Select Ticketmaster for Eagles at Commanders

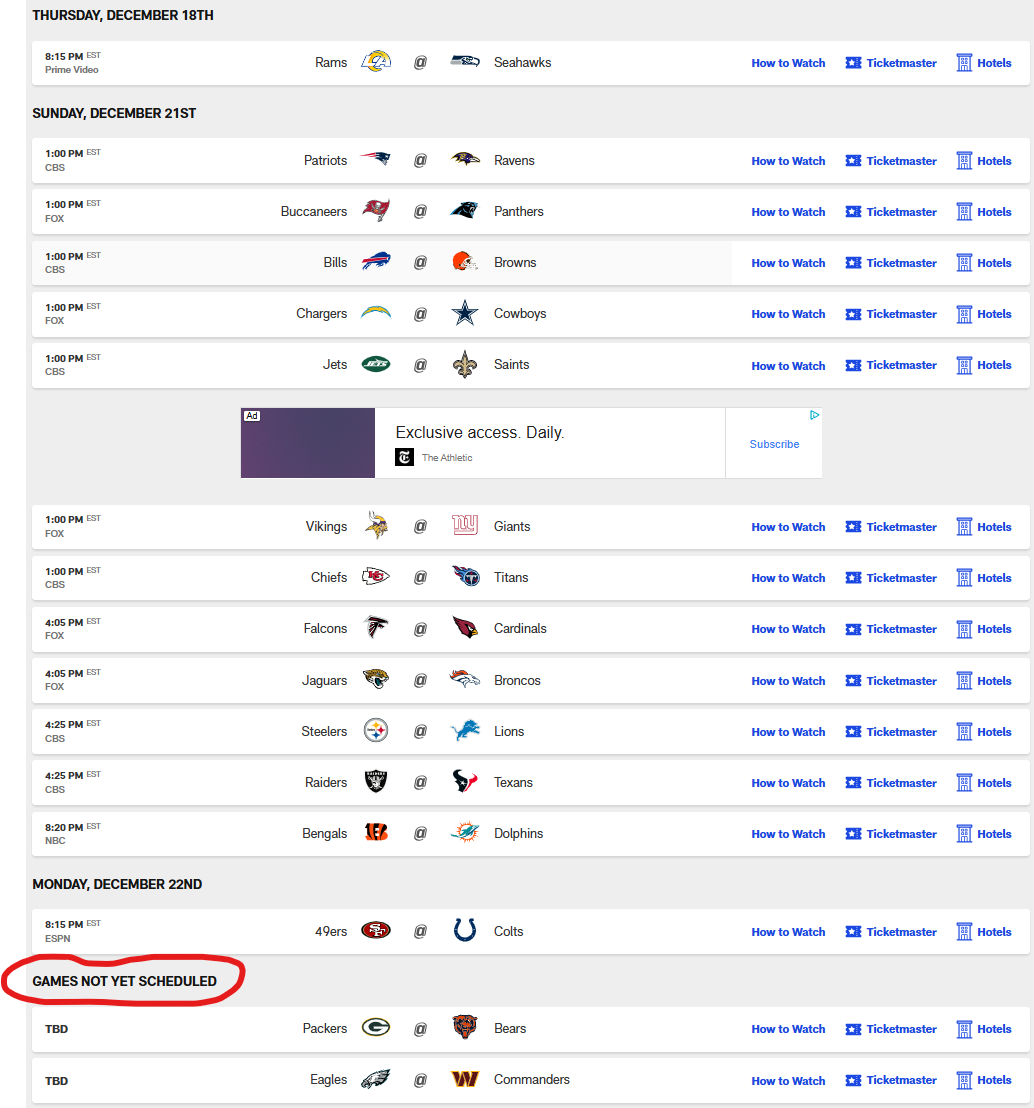point(901,1080)
